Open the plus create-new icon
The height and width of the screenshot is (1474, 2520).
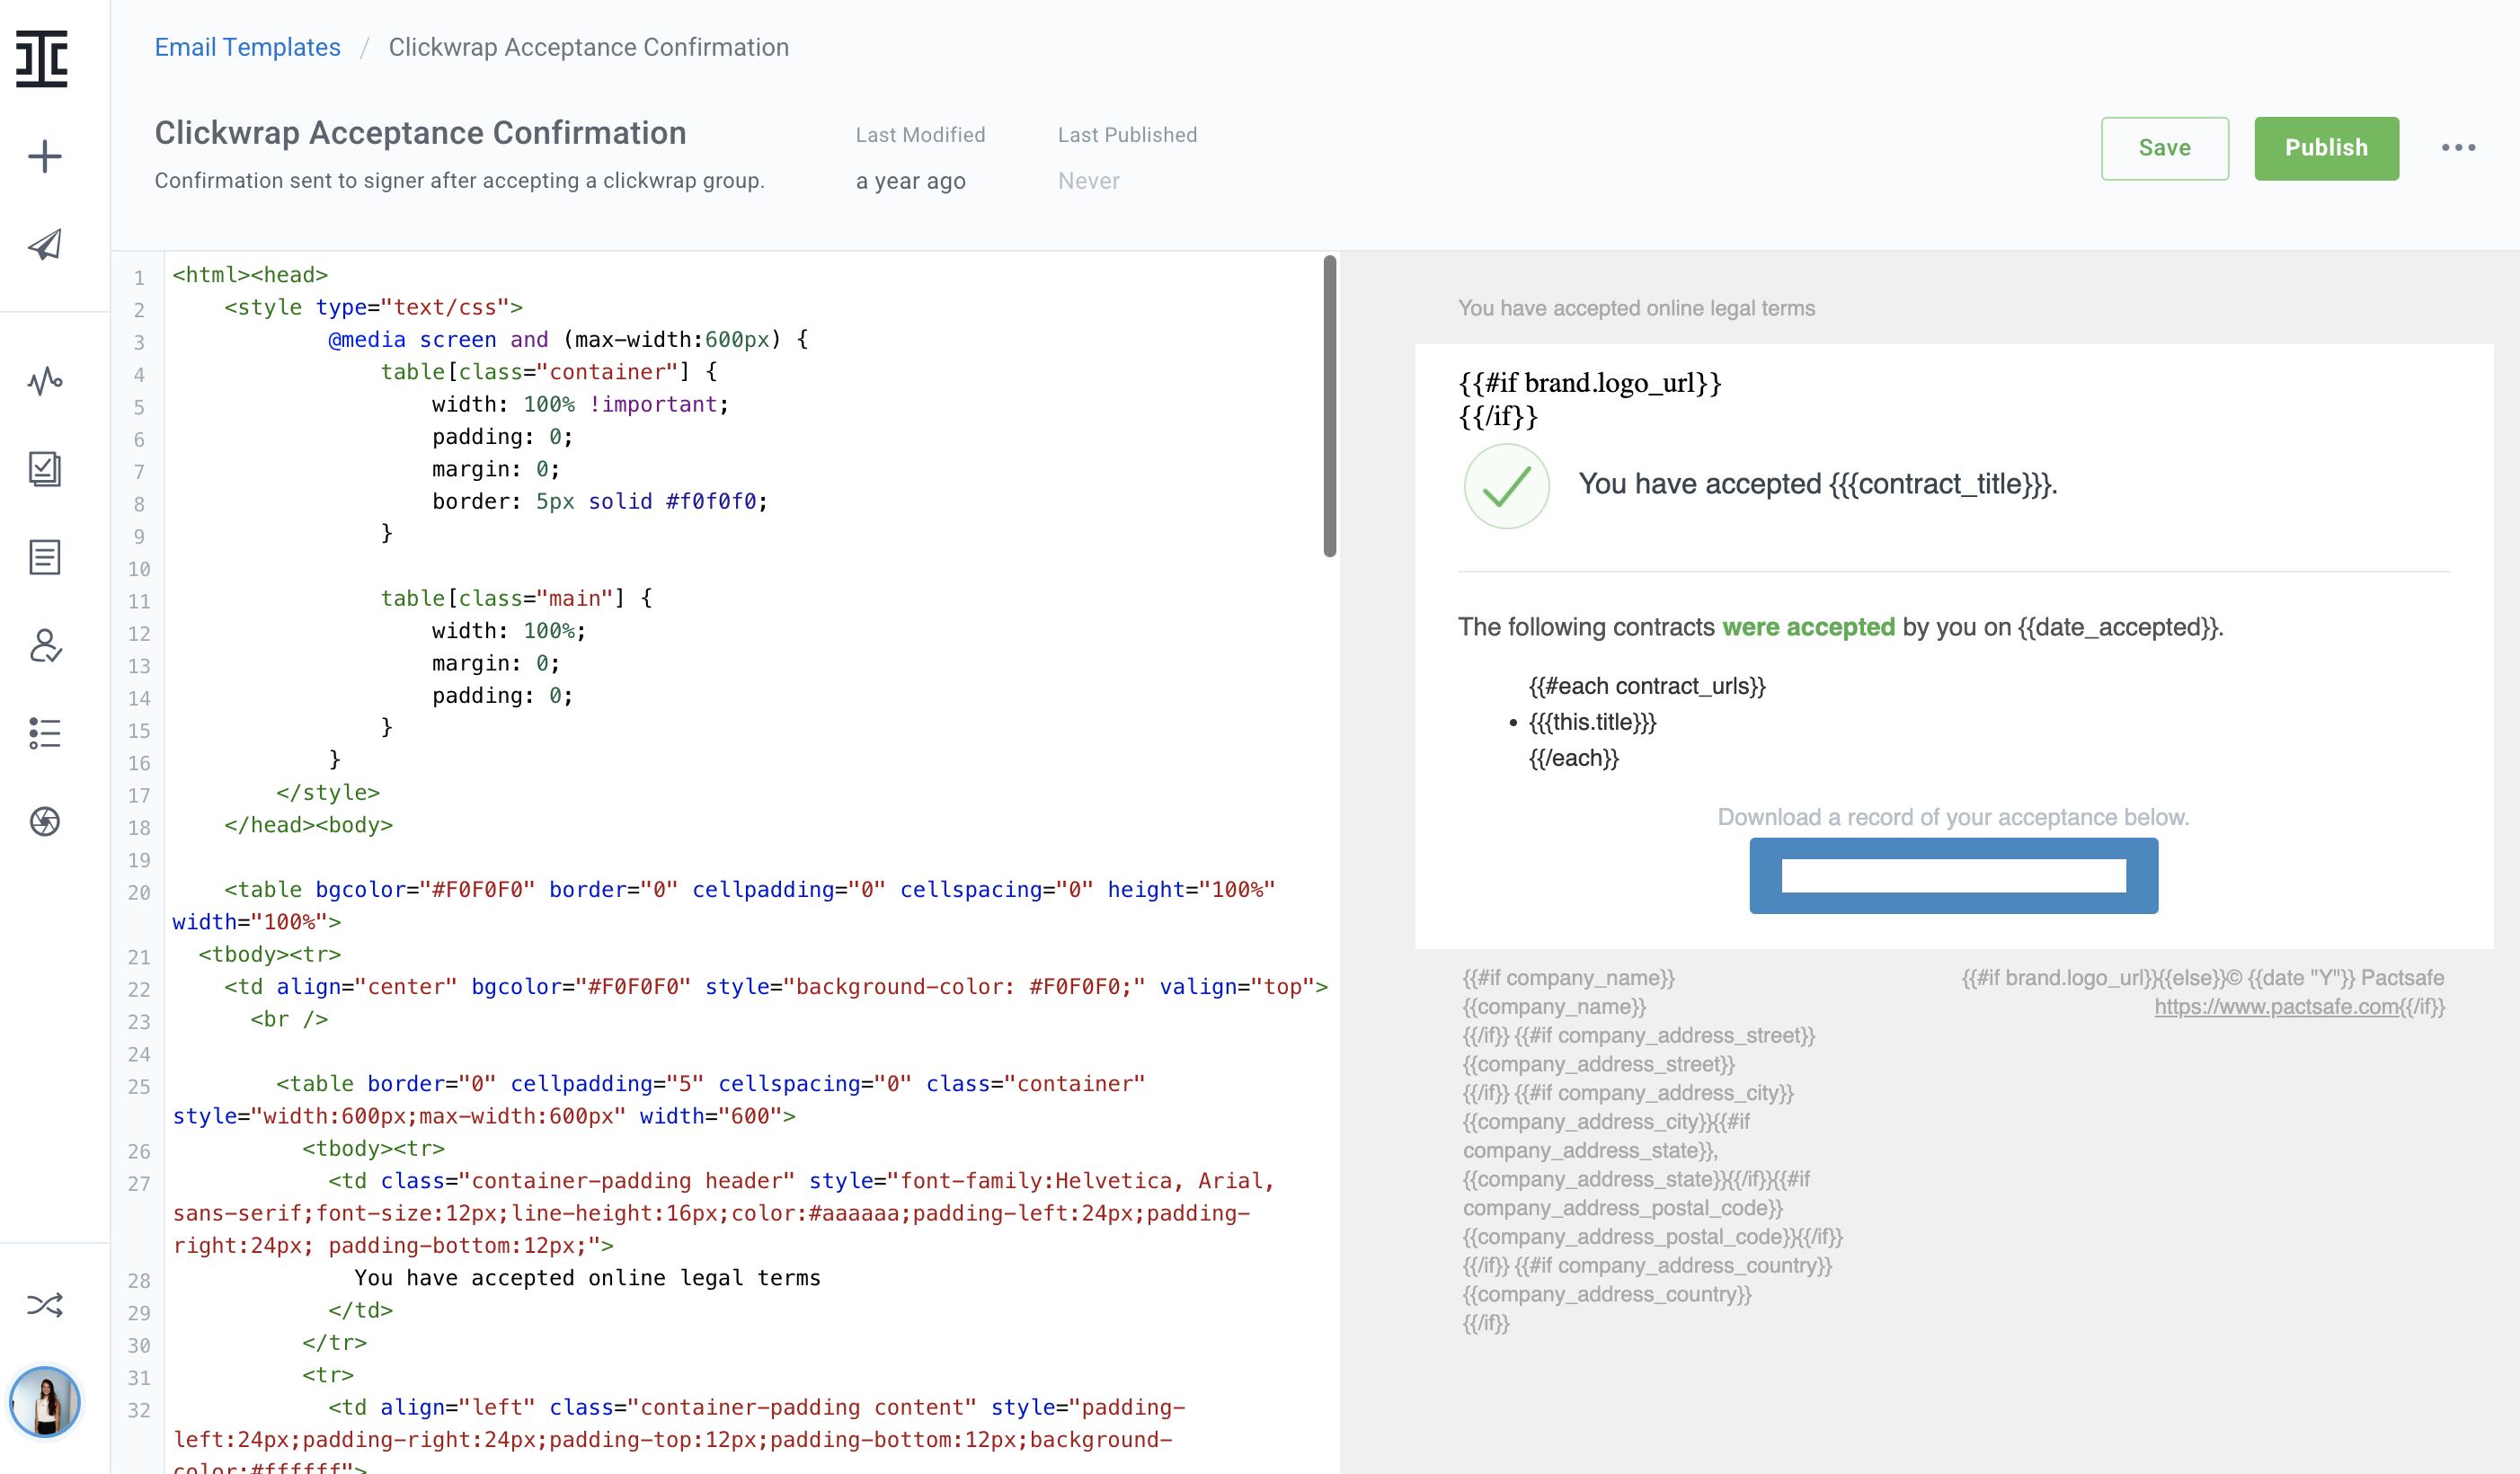tap(44, 157)
